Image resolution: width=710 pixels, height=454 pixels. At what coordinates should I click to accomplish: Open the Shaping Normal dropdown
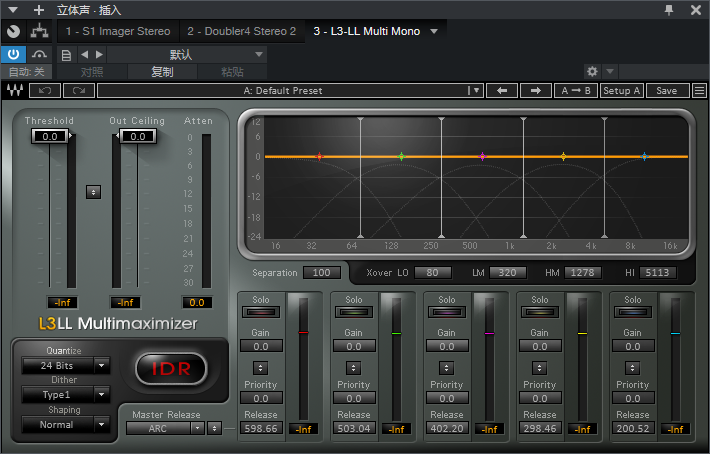pos(66,425)
